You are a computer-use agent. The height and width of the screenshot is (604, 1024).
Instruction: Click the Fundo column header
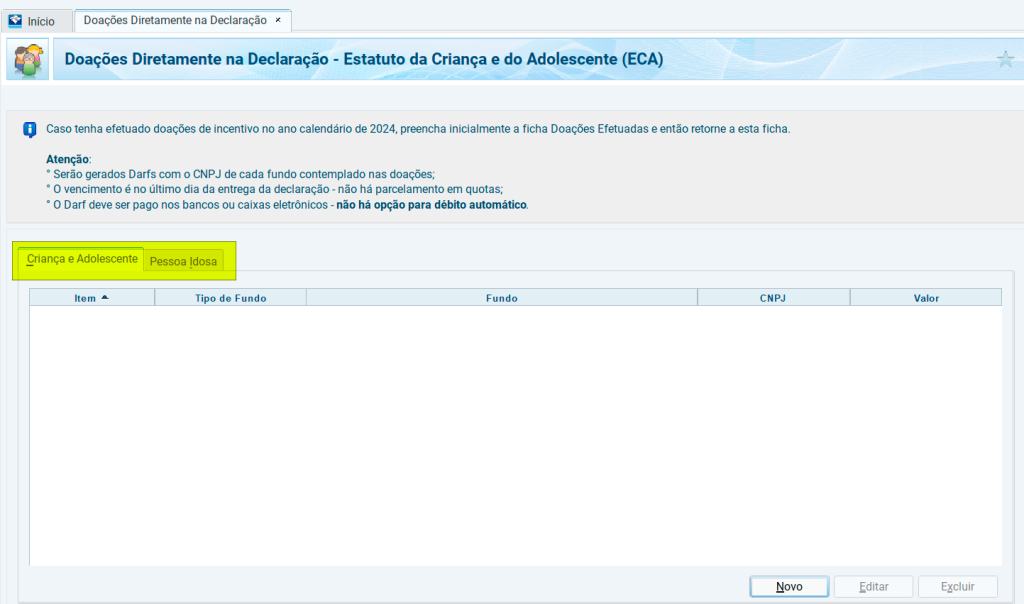click(x=501, y=298)
